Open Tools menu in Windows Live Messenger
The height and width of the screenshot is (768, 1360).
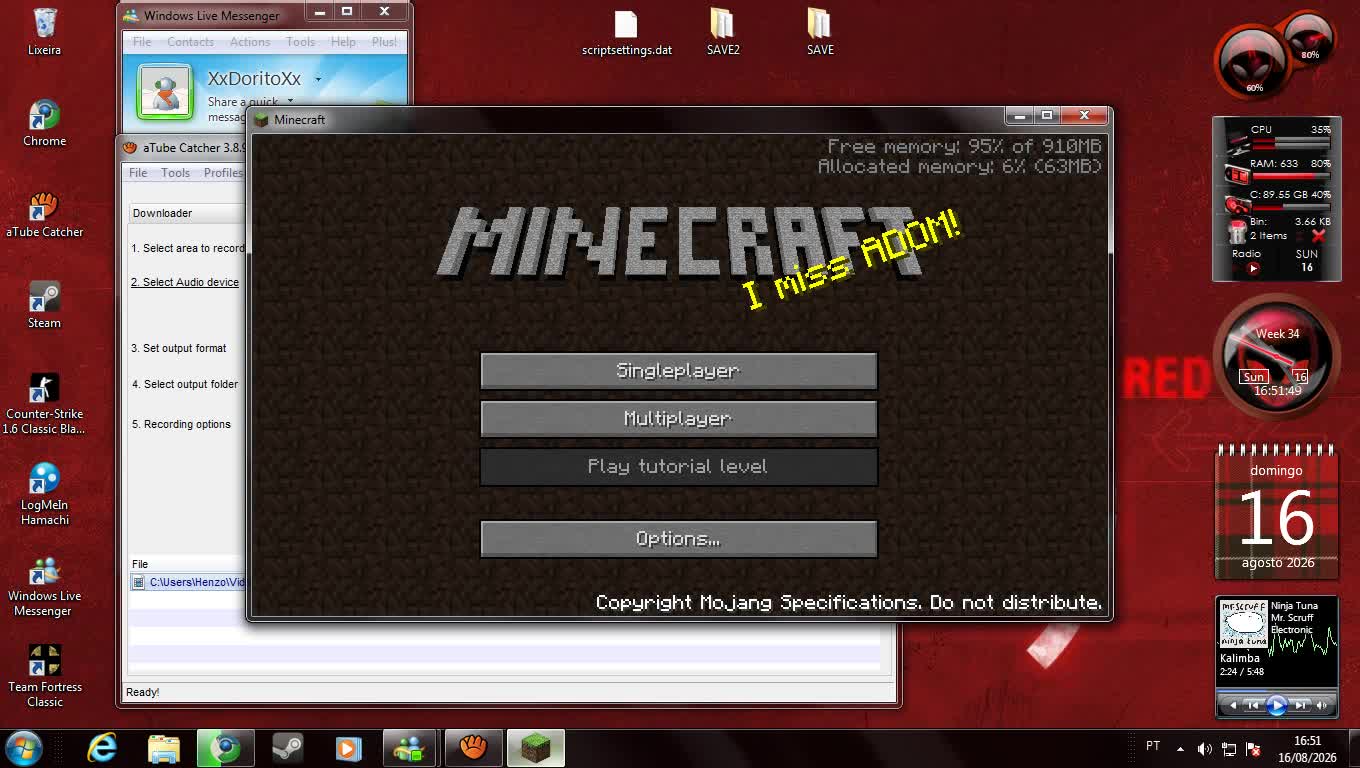(x=301, y=42)
